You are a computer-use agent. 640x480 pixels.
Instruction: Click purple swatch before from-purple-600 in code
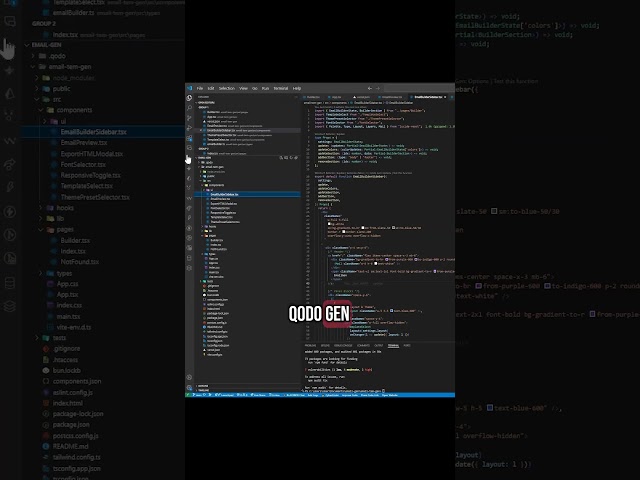tap(387, 260)
